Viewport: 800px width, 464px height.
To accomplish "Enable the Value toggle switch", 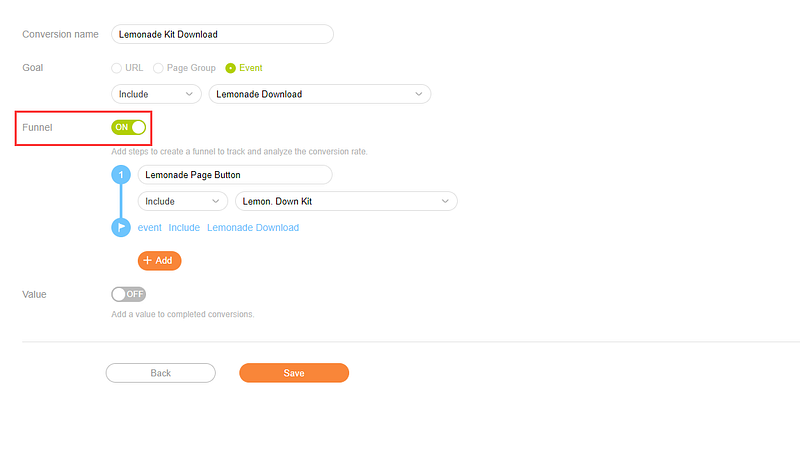I will [x=129, y=294].
